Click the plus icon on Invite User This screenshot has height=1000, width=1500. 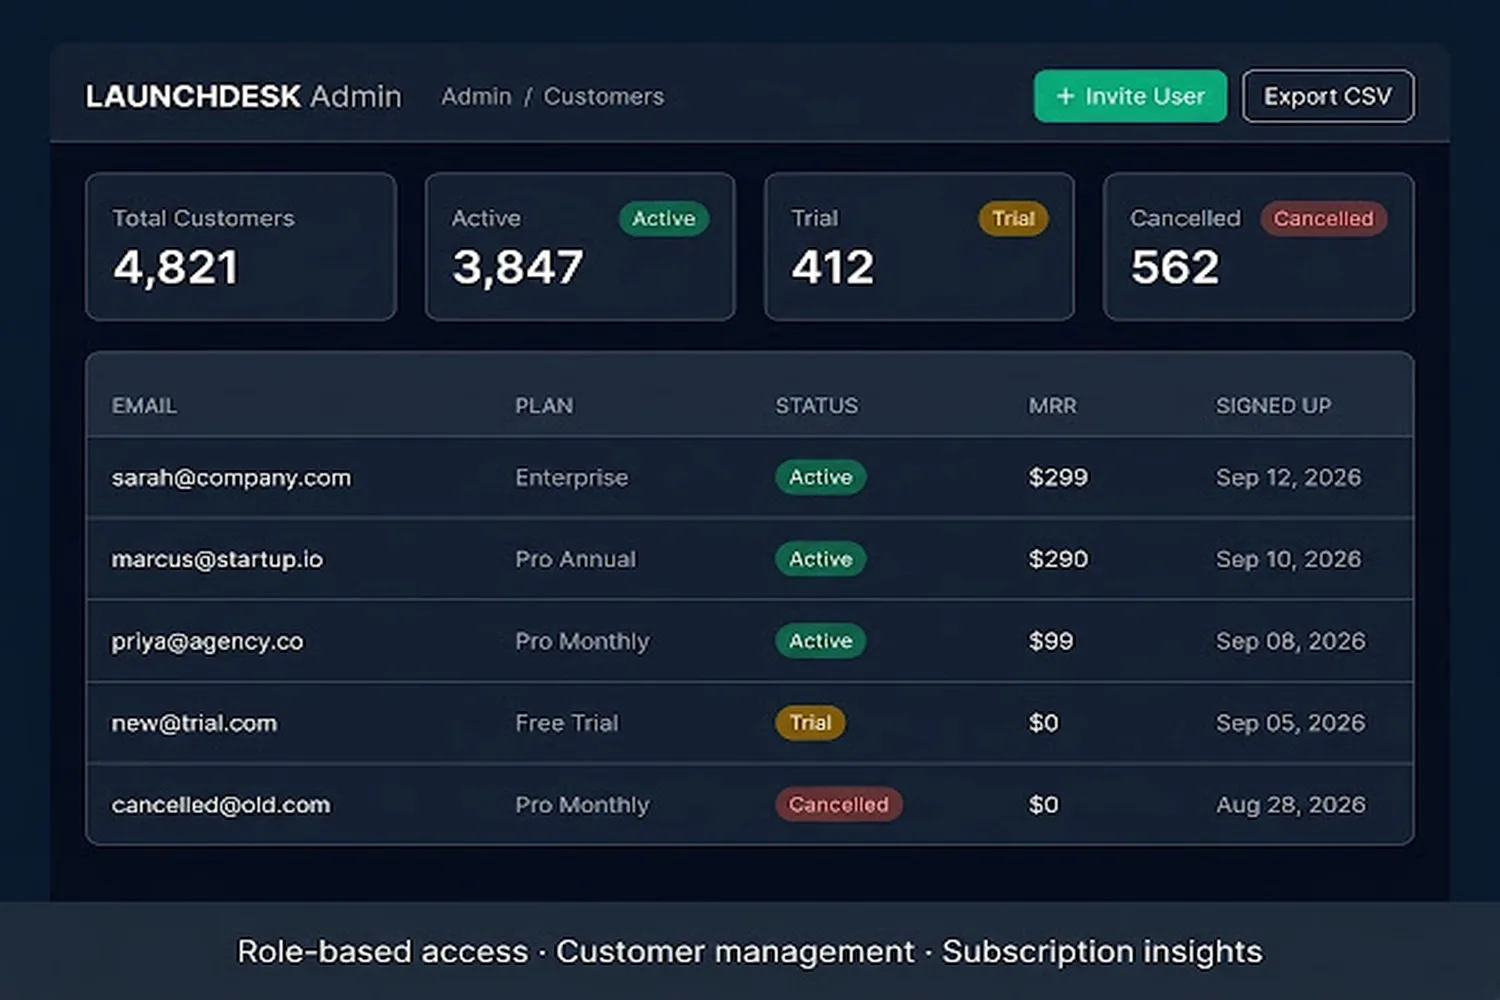1065,96
